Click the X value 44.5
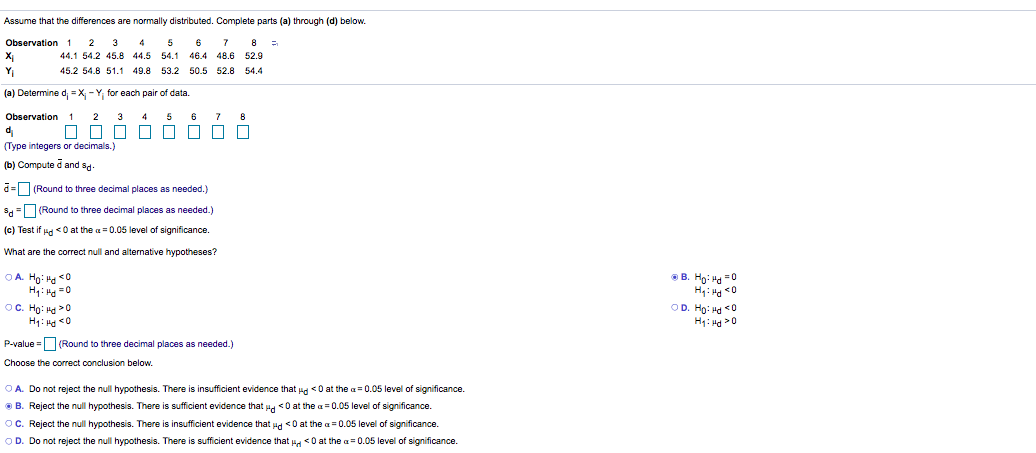Screen dimensions: 1036x453 coord(141,57)
